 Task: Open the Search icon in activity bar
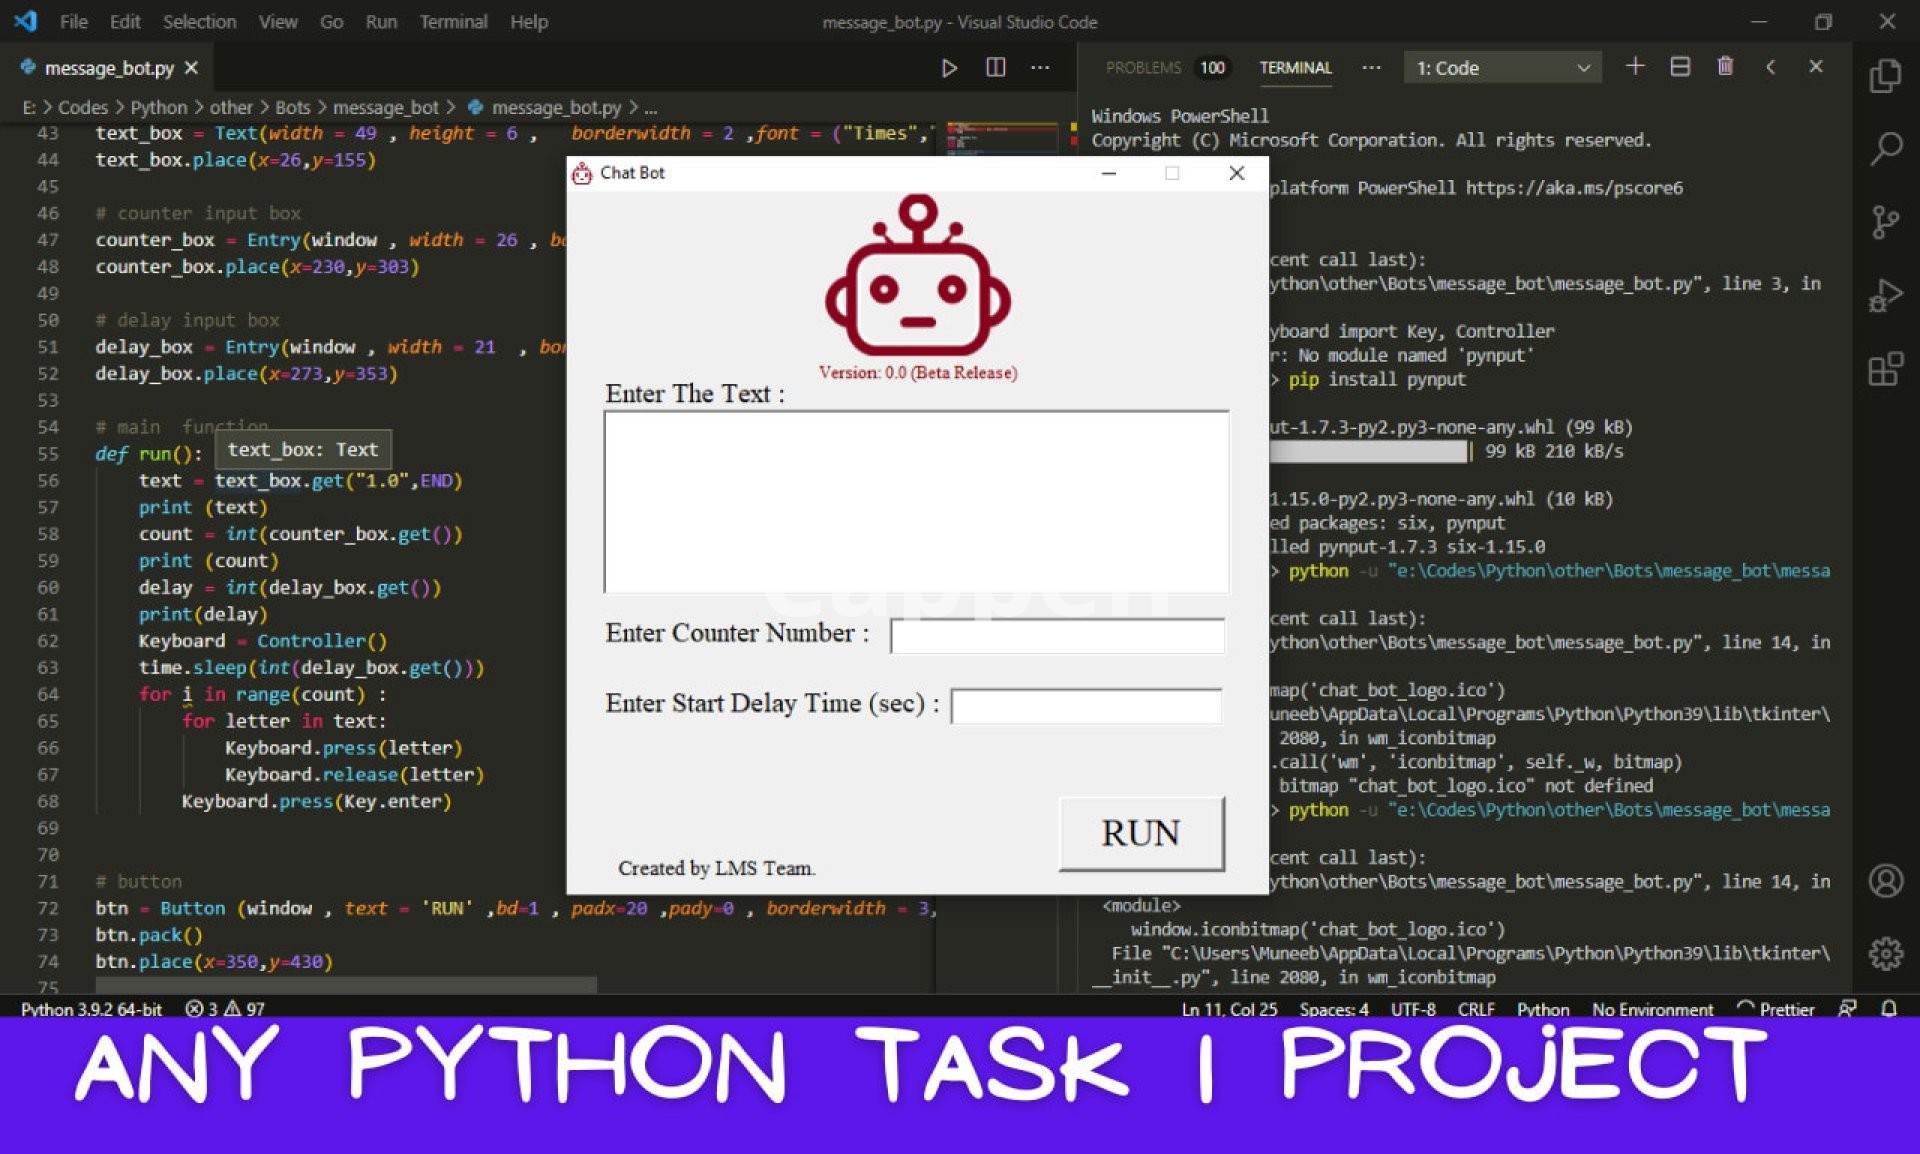coord(1885,149)
